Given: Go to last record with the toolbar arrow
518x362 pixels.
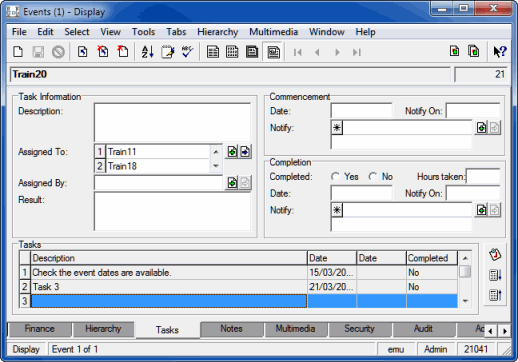Looking at the screenshot, I should [x=357, y=52].
